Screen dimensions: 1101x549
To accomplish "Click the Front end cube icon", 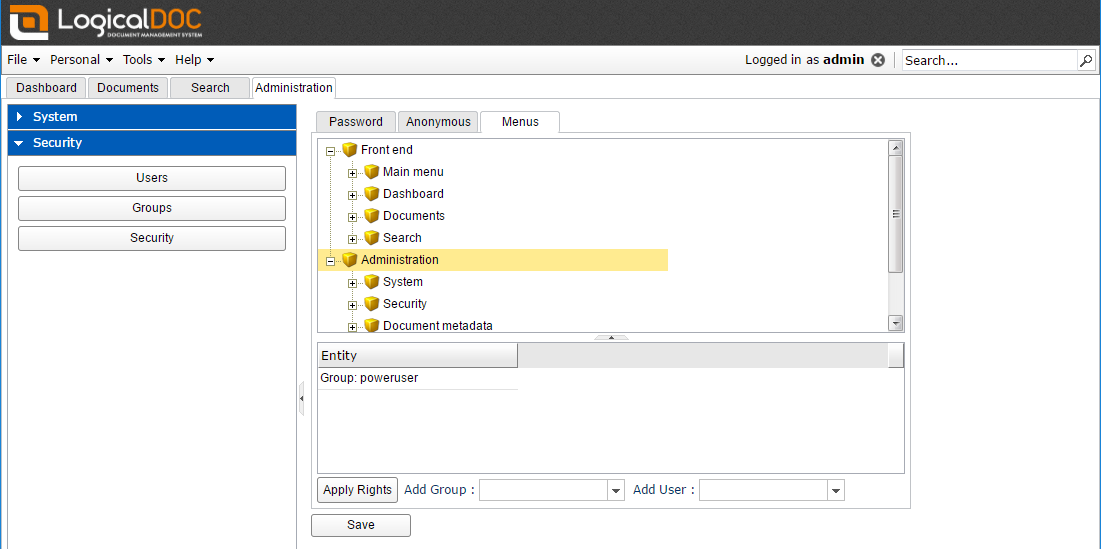I will (x=349, y=150).
